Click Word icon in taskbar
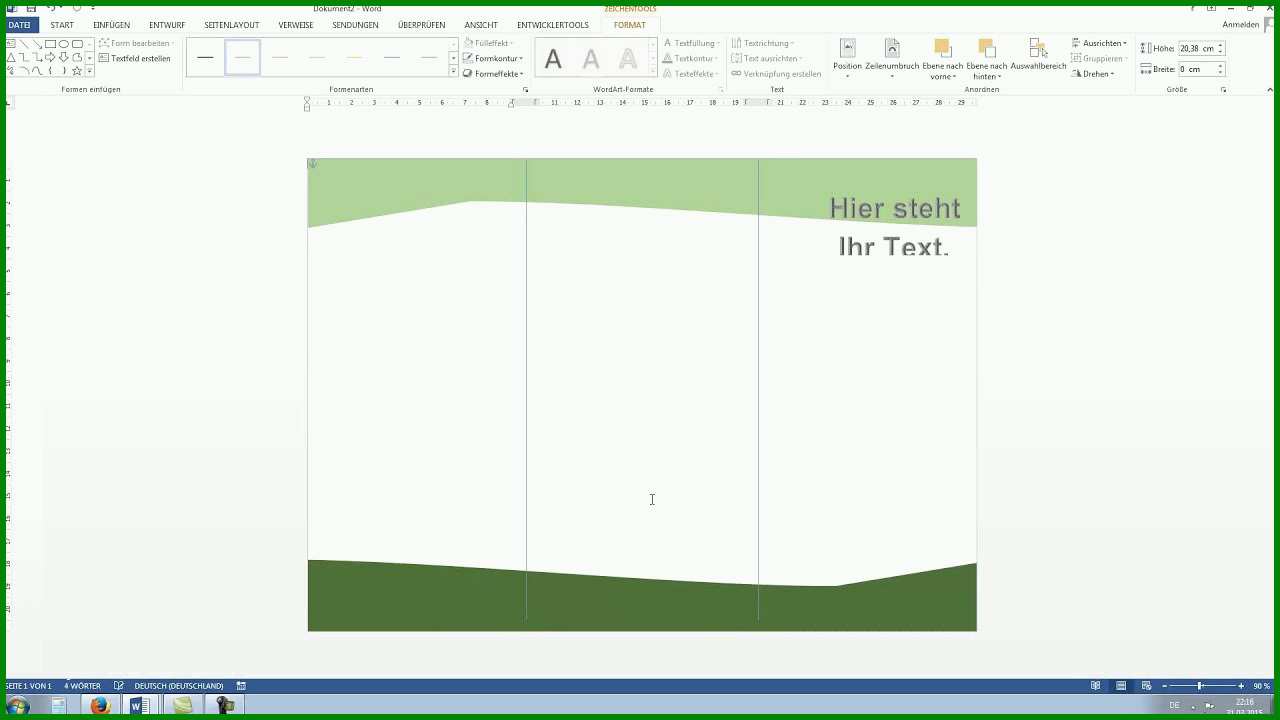The width and height of the screenshot is (1280, 720). coord(140,706)
